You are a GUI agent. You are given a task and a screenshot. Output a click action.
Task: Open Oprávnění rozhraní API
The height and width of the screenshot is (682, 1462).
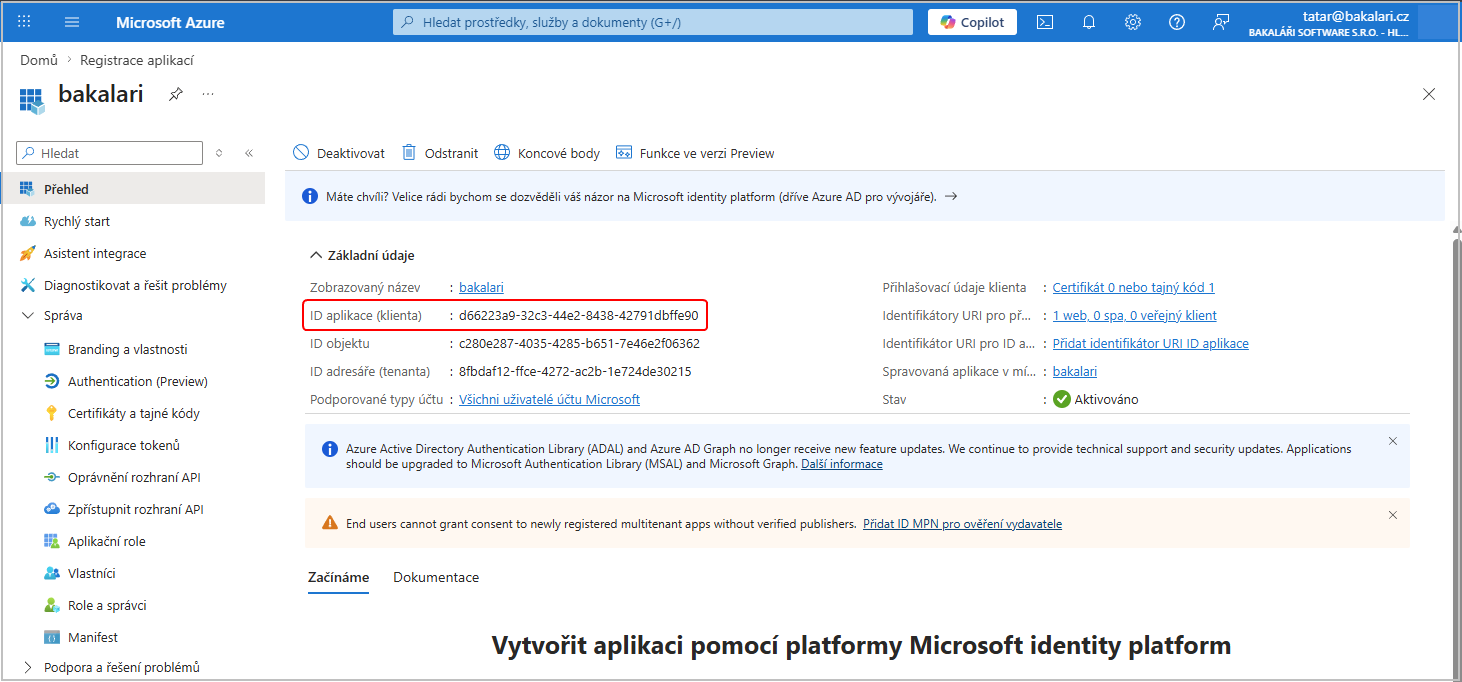(133, 477)
